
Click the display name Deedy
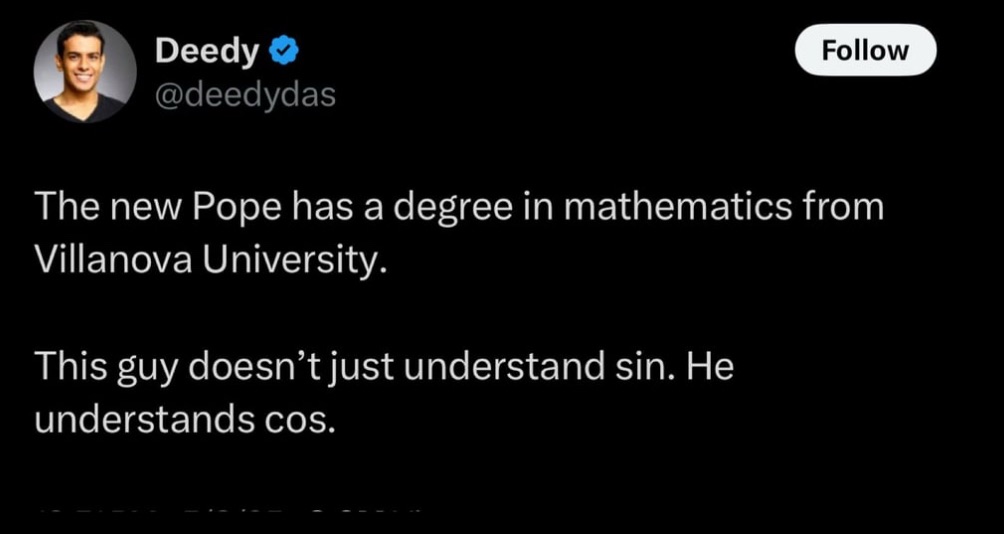tap(207, 51)
